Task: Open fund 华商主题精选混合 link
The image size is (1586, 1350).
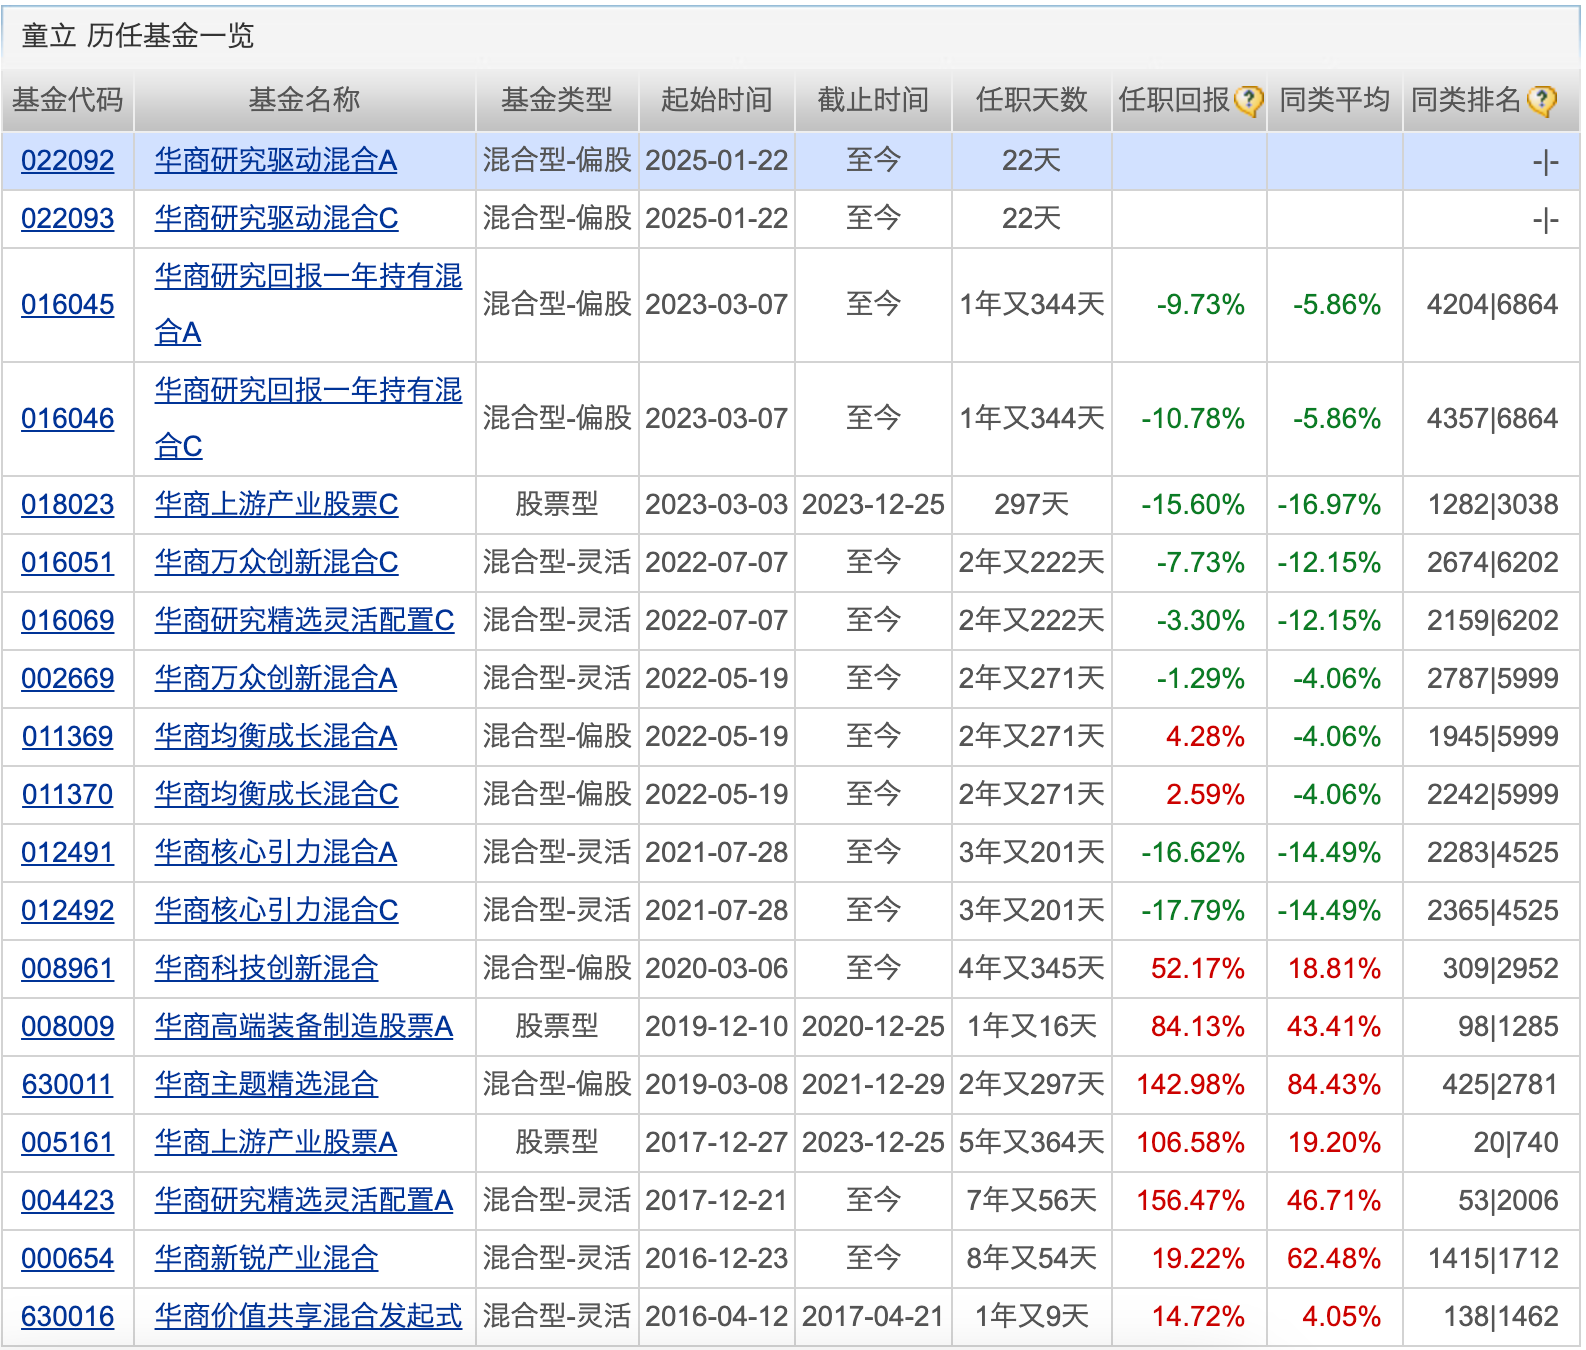Action: (267, 1084)
